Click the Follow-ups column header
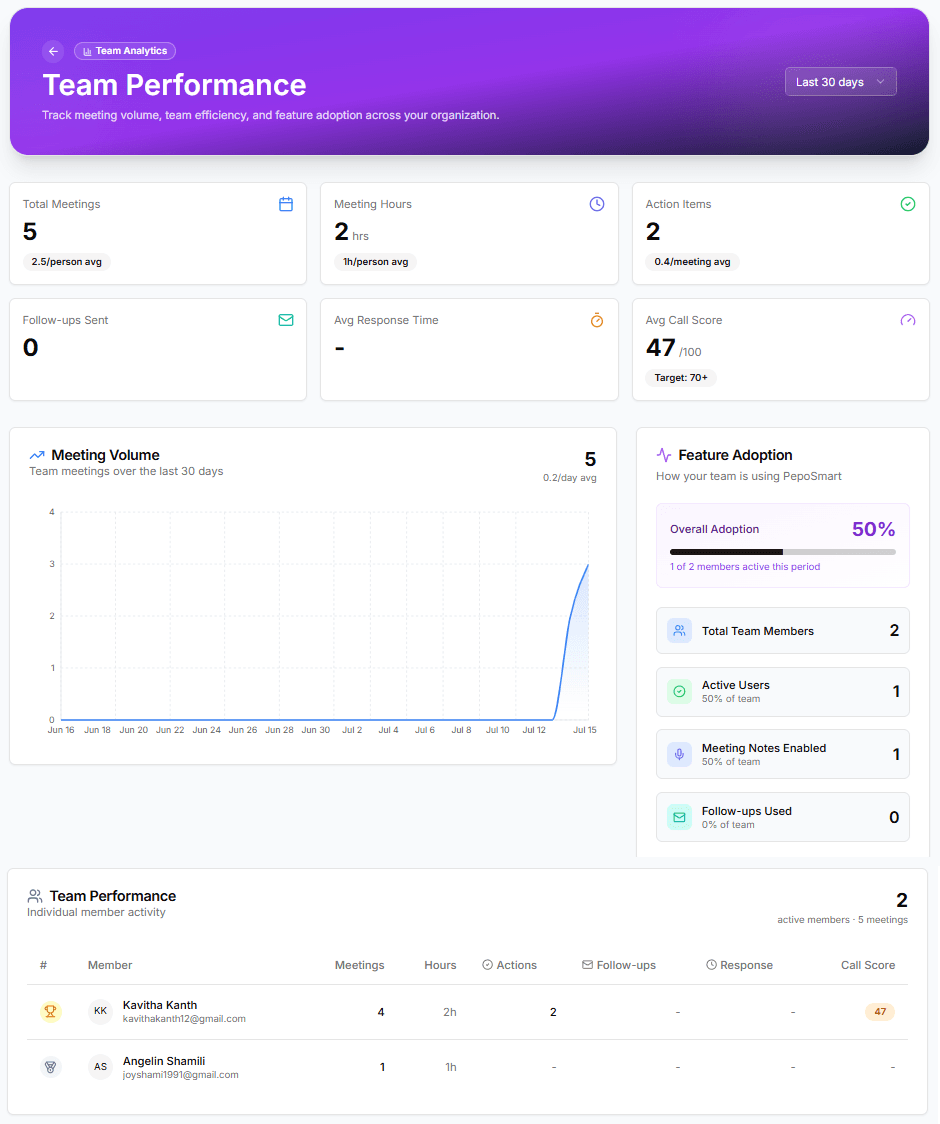This screenshot has height=1124, width=940. [x=619, y=965]
